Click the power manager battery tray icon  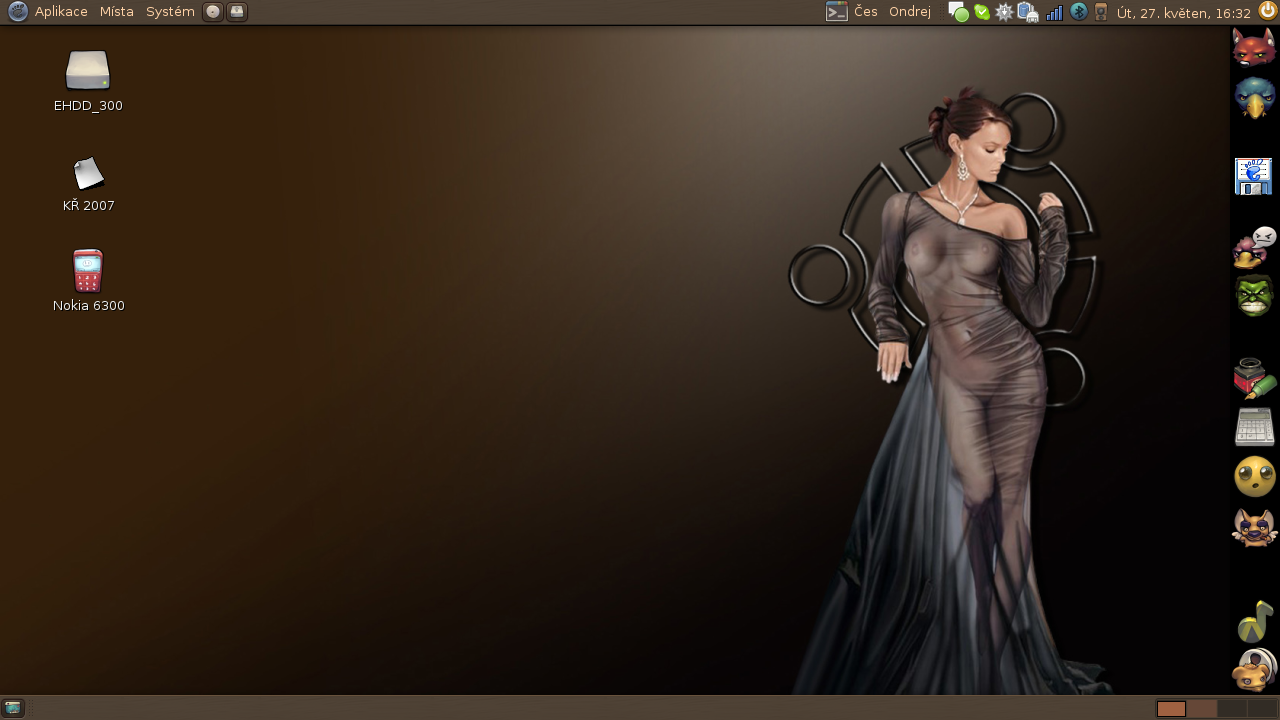(x=1028, y=13)
